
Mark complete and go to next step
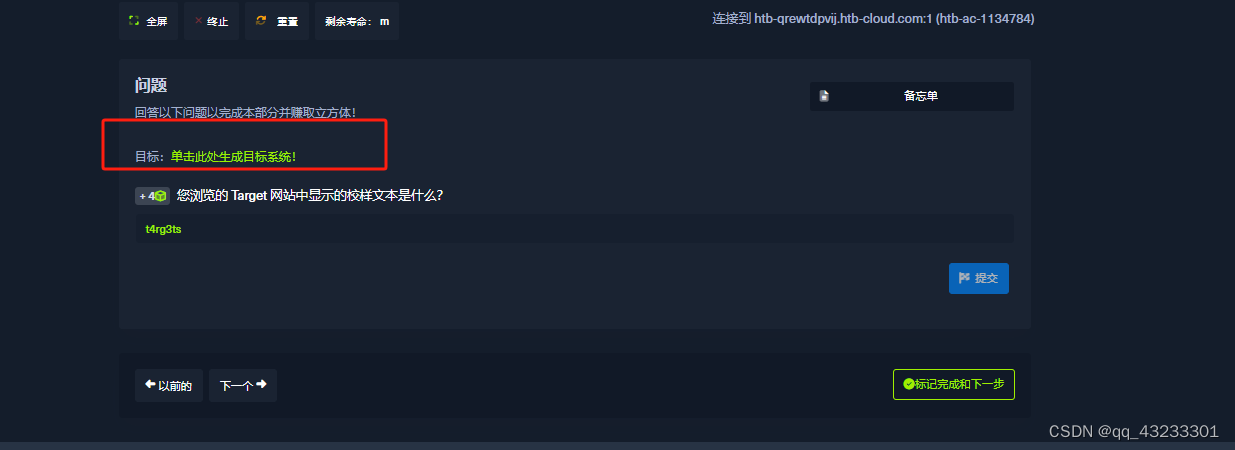pos(954,384)
